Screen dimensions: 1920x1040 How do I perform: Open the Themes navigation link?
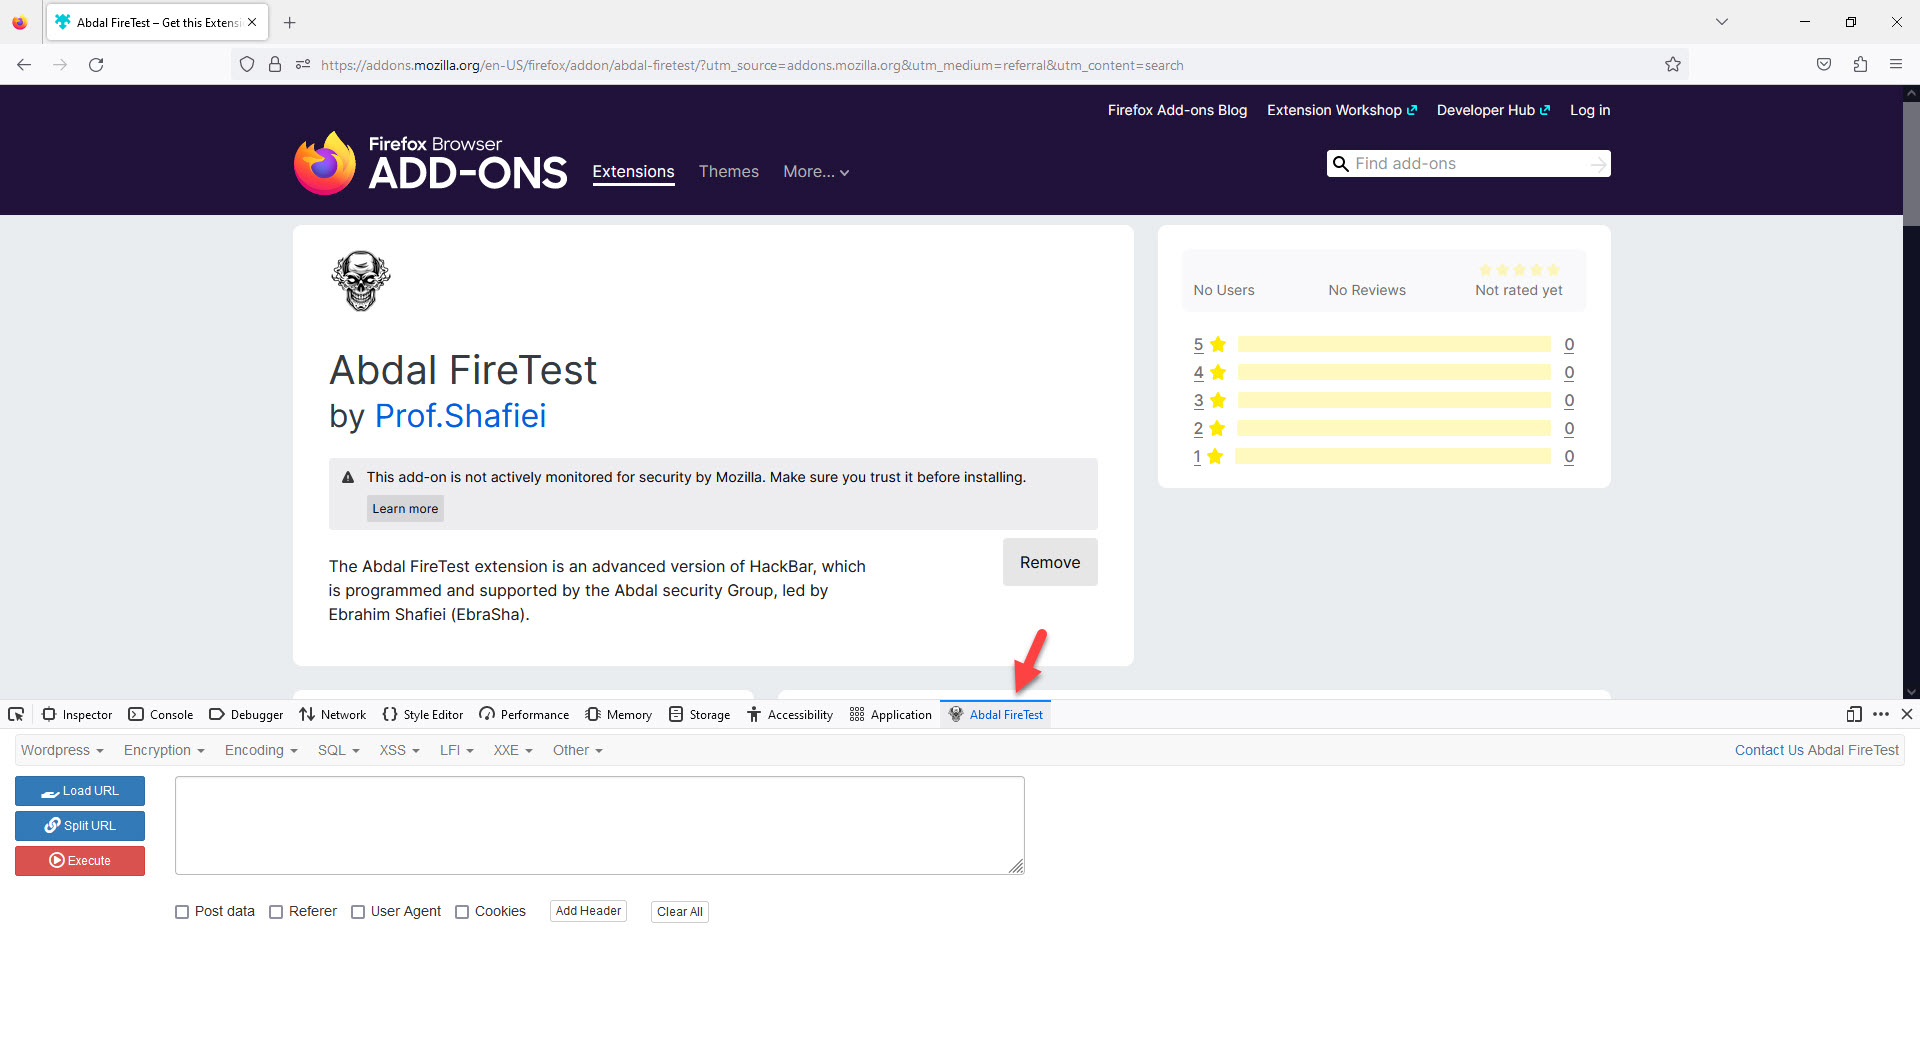(x=729, y=172)
